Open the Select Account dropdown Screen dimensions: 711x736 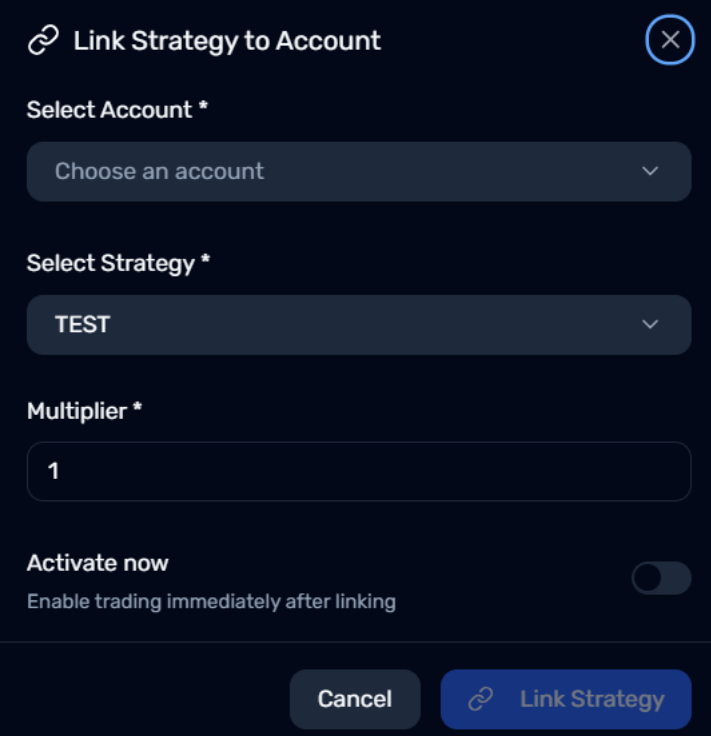pyautogui.click(x=358, y=171)
